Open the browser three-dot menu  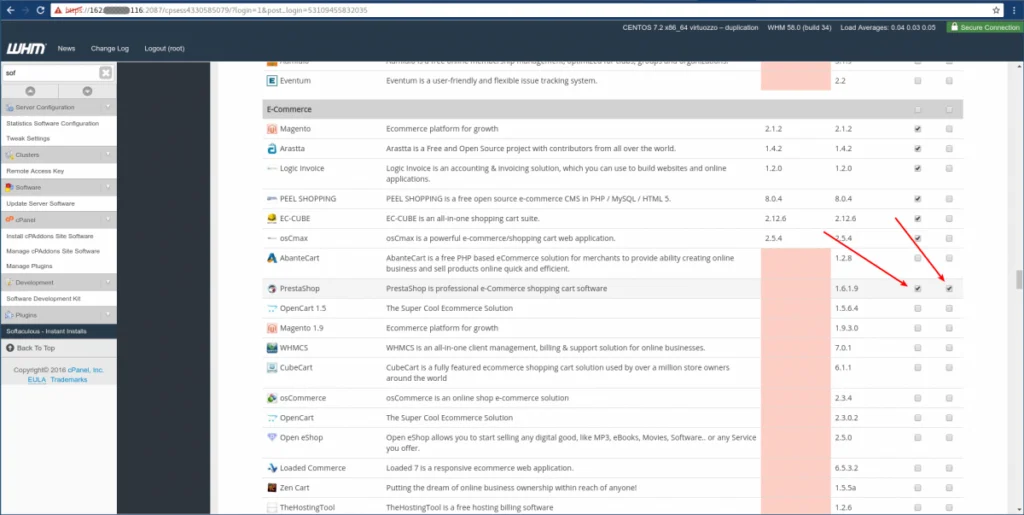coord(1014,10)
